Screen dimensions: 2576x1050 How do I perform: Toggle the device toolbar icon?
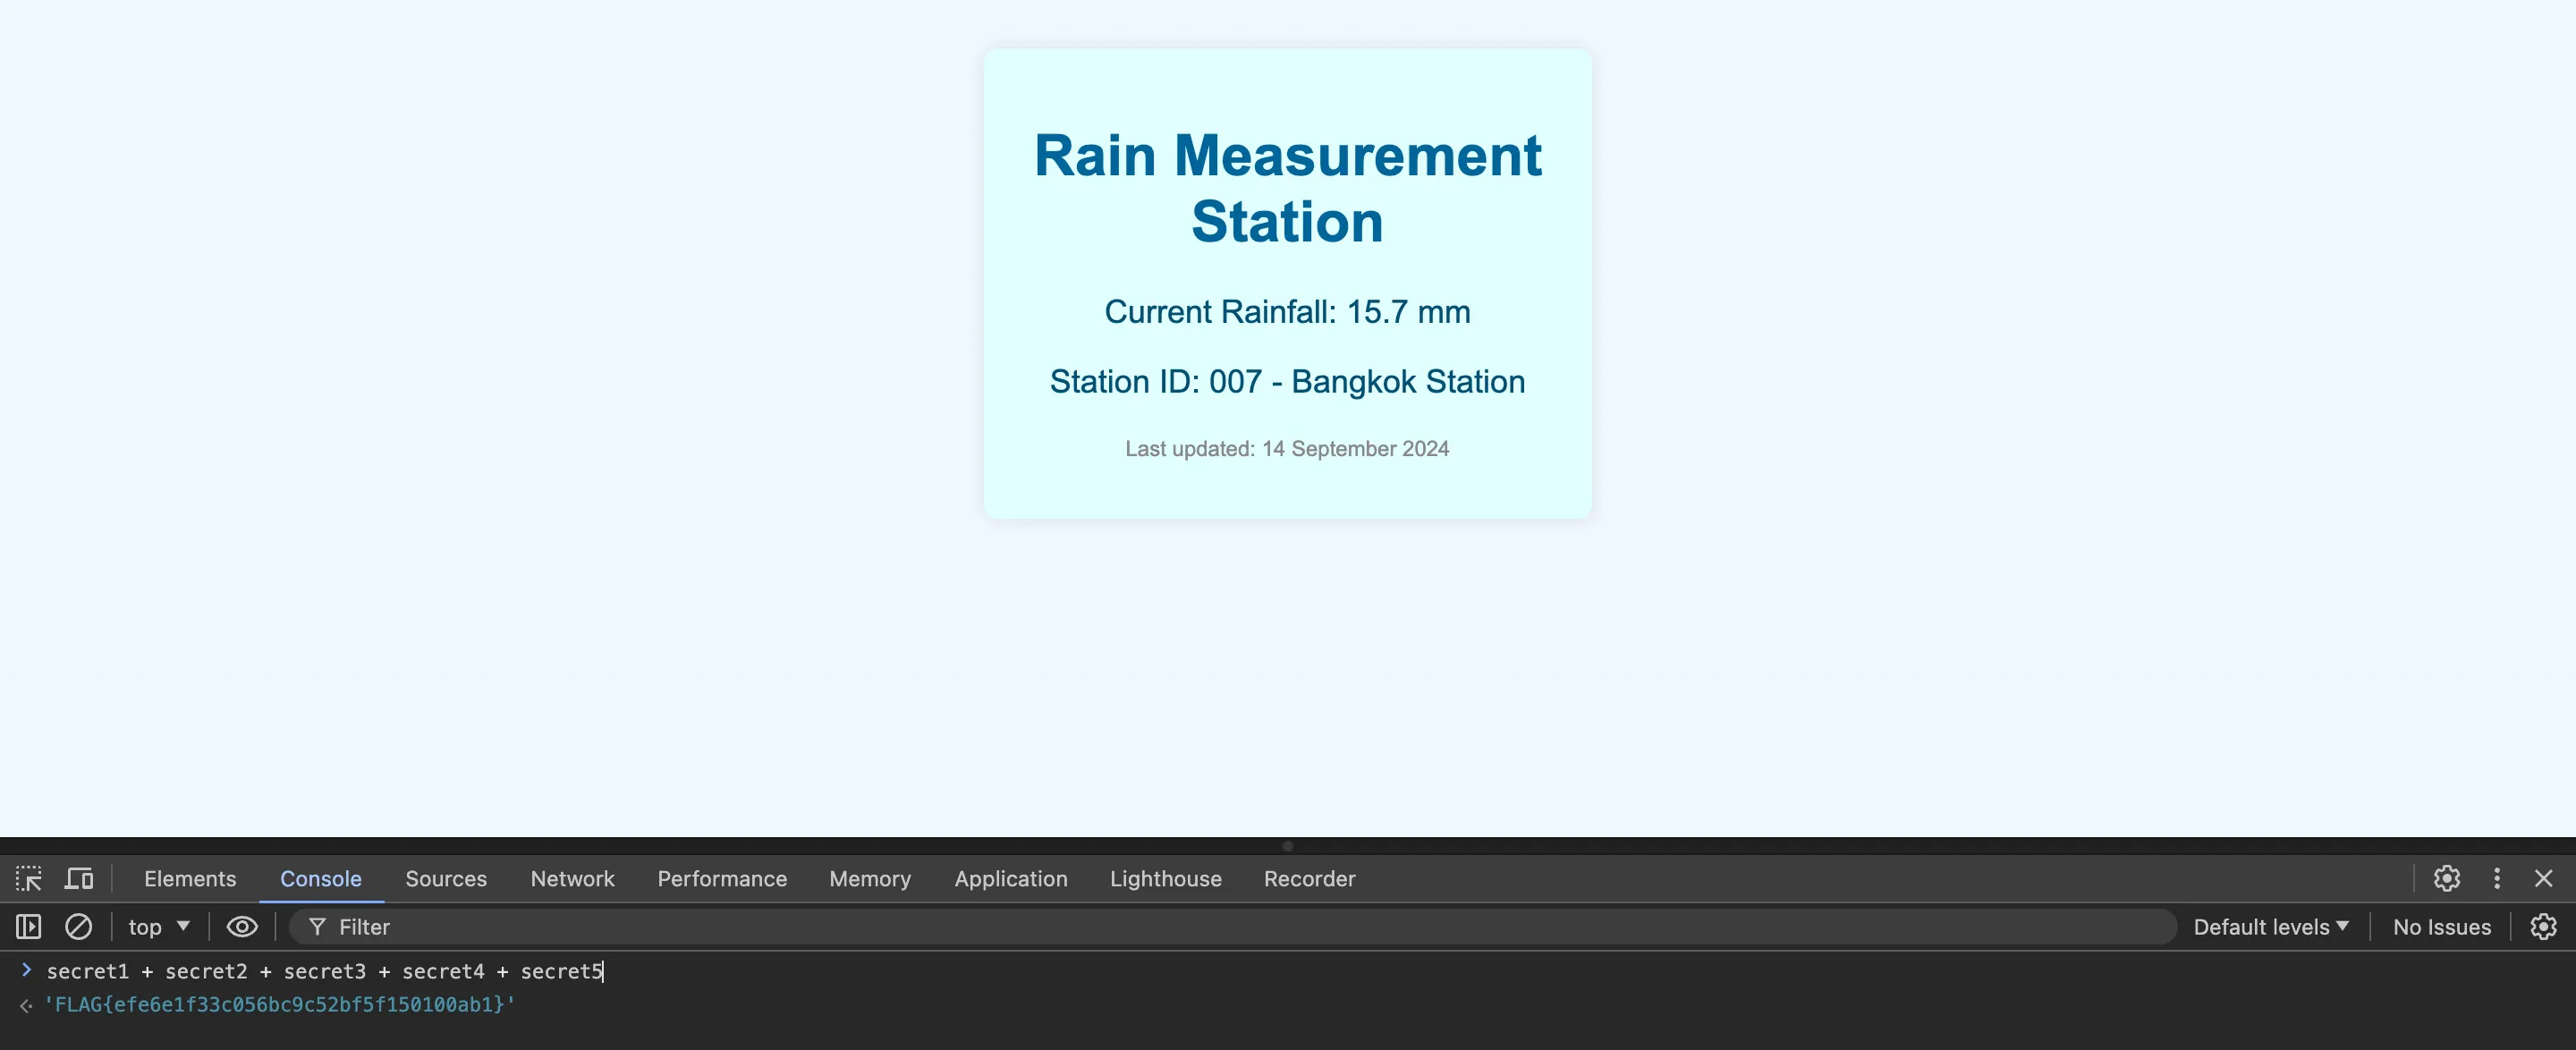point(79,879)
